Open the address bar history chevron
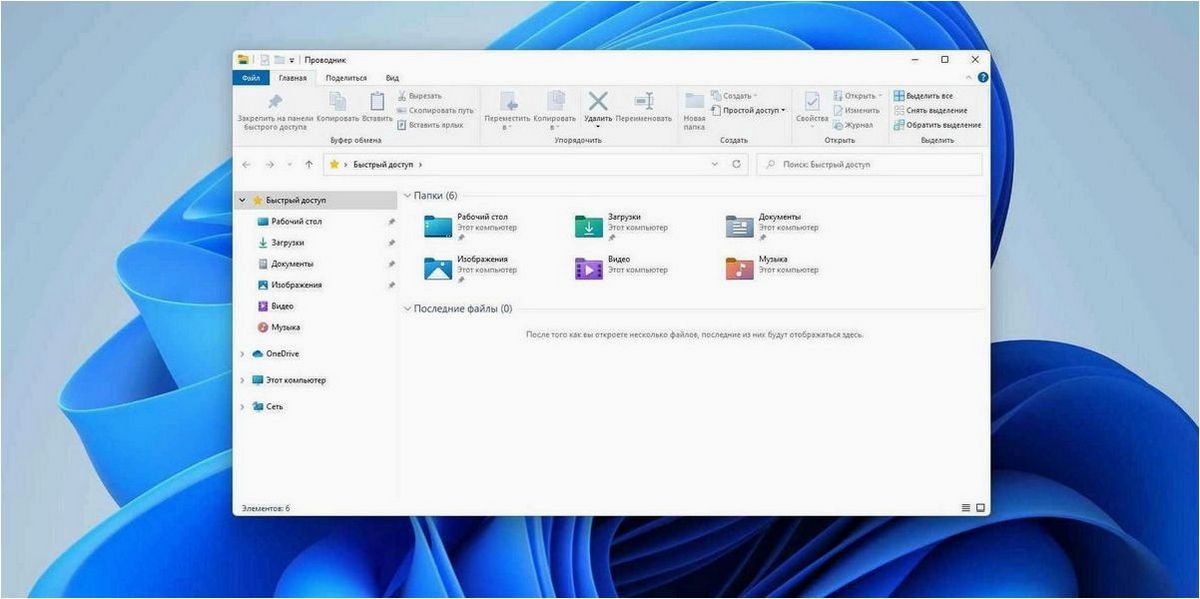 coord(714,164)
